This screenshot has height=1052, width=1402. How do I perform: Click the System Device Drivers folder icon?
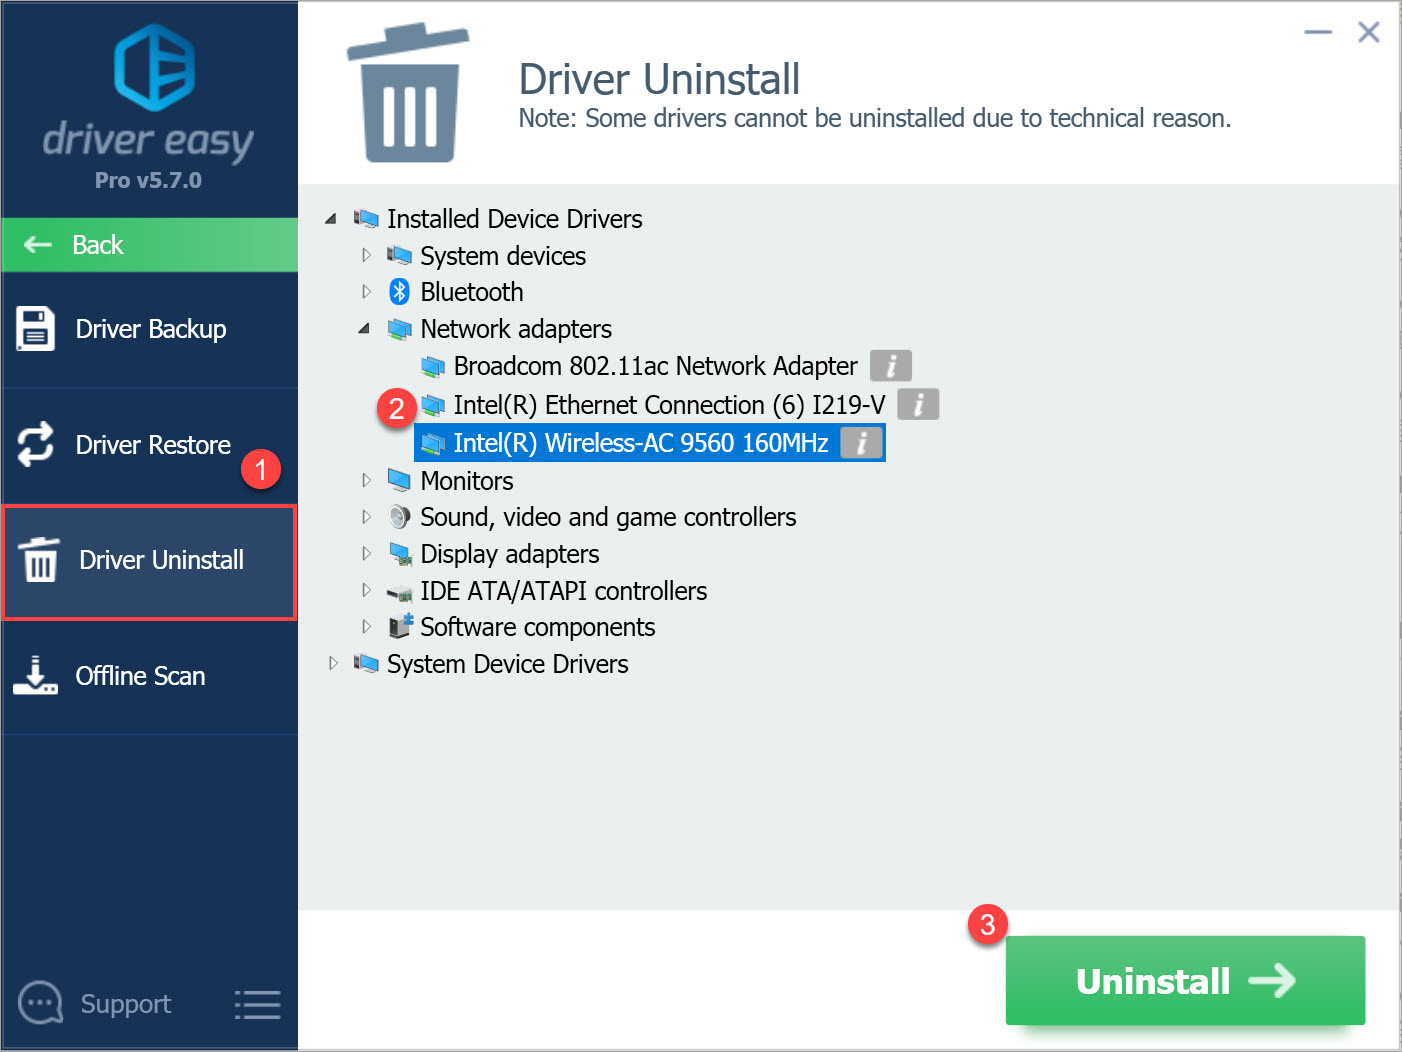pos(366,663)
